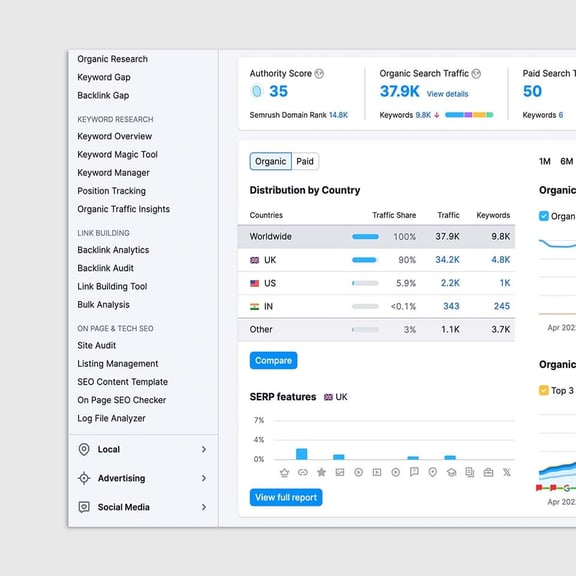Image resolution: width=576 pixels, height=576 pixels.
Task: Click the UK keywords value 4.8K
Action: coord(501,260)
